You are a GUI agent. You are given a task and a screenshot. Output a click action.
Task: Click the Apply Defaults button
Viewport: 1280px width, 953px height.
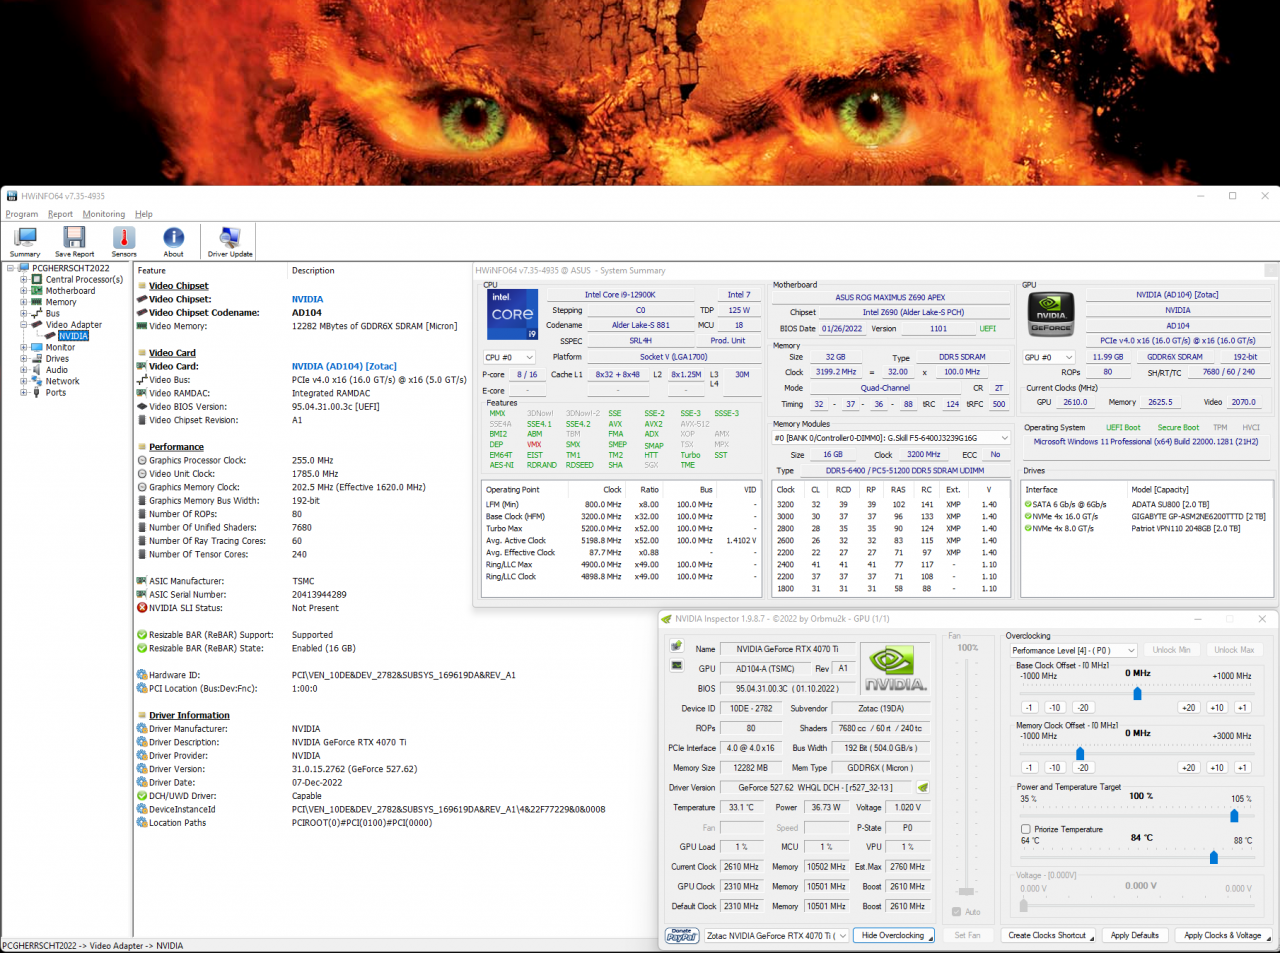pos(1135,936)
